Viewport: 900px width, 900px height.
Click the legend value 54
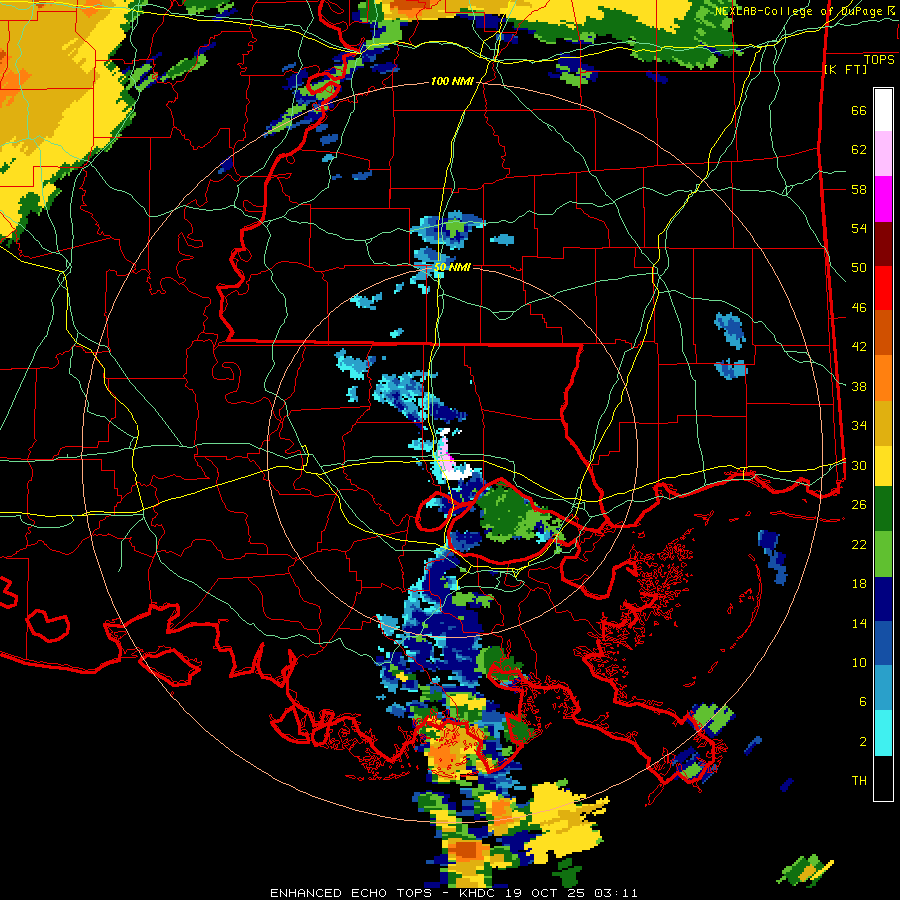(x=859, y=228)
